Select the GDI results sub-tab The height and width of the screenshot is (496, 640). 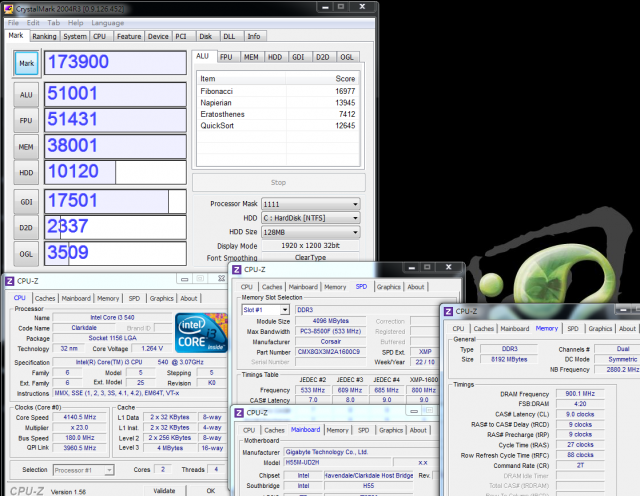pos(298,57)
